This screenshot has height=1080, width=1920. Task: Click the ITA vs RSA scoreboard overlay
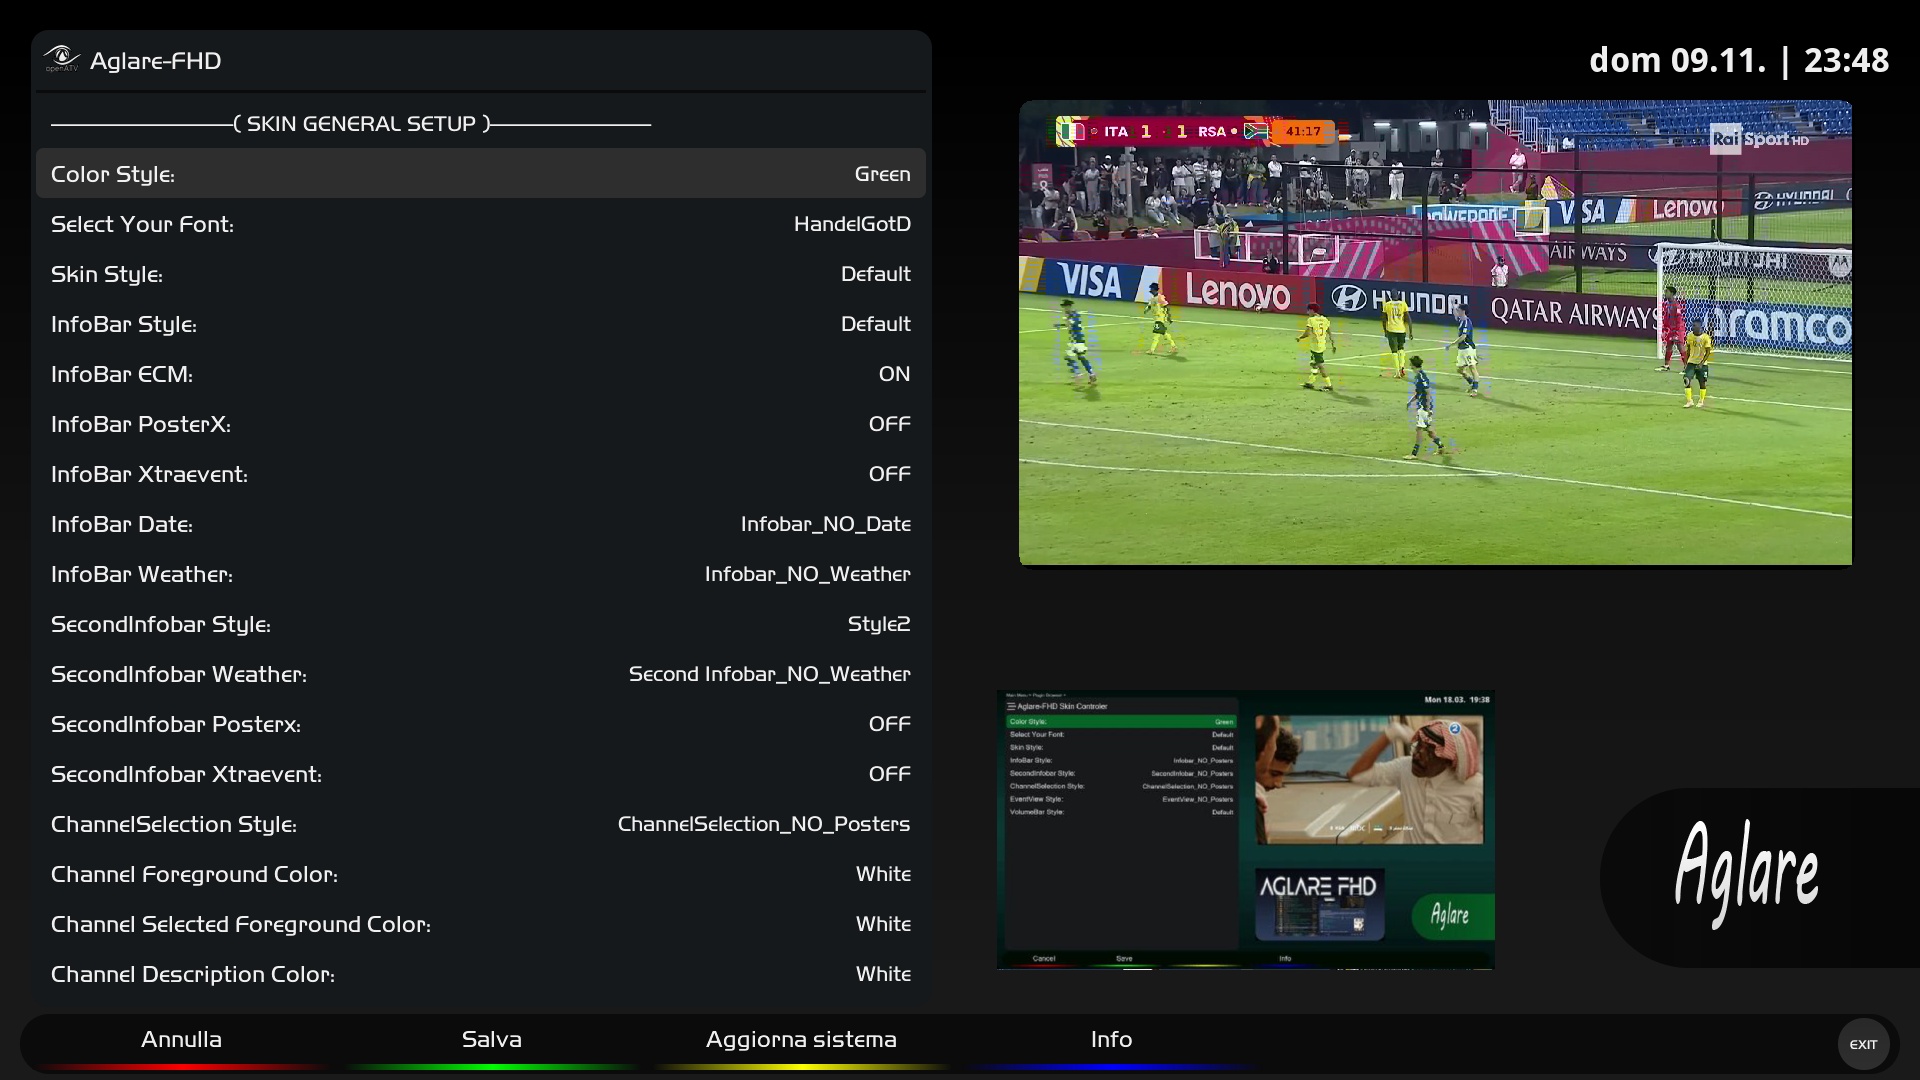tap(1195, 131)
